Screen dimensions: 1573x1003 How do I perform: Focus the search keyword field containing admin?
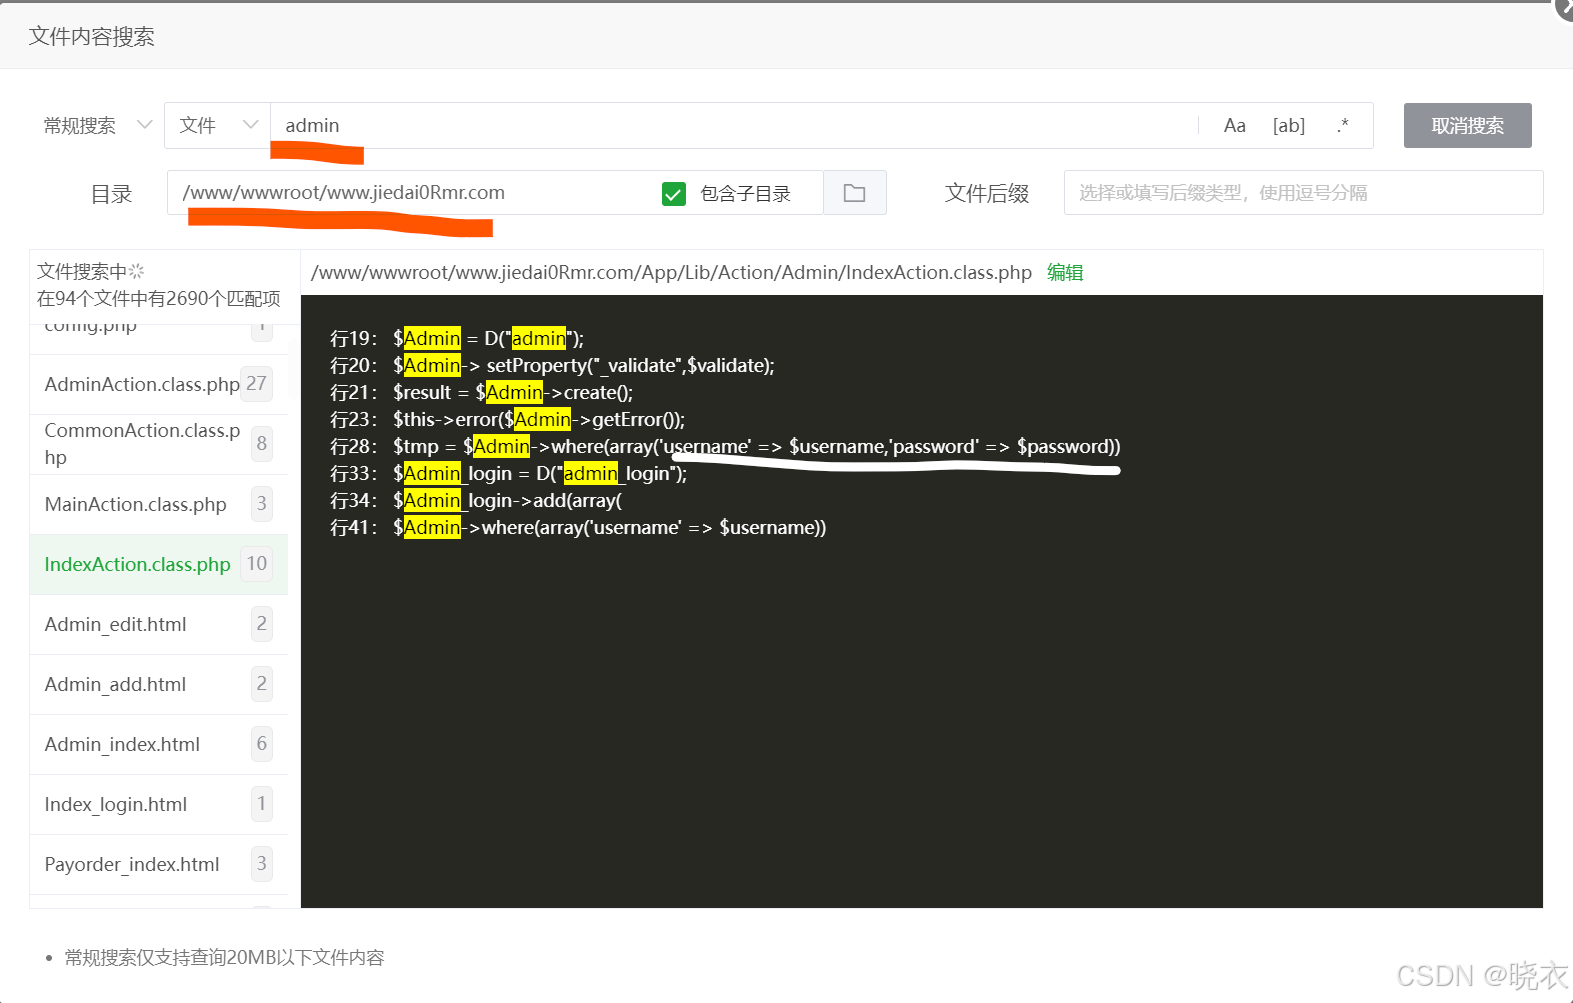pos(734,126)
